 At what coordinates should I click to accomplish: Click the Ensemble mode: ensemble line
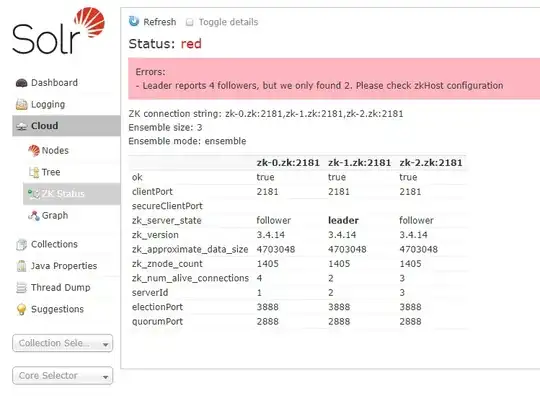click(187, 141)
